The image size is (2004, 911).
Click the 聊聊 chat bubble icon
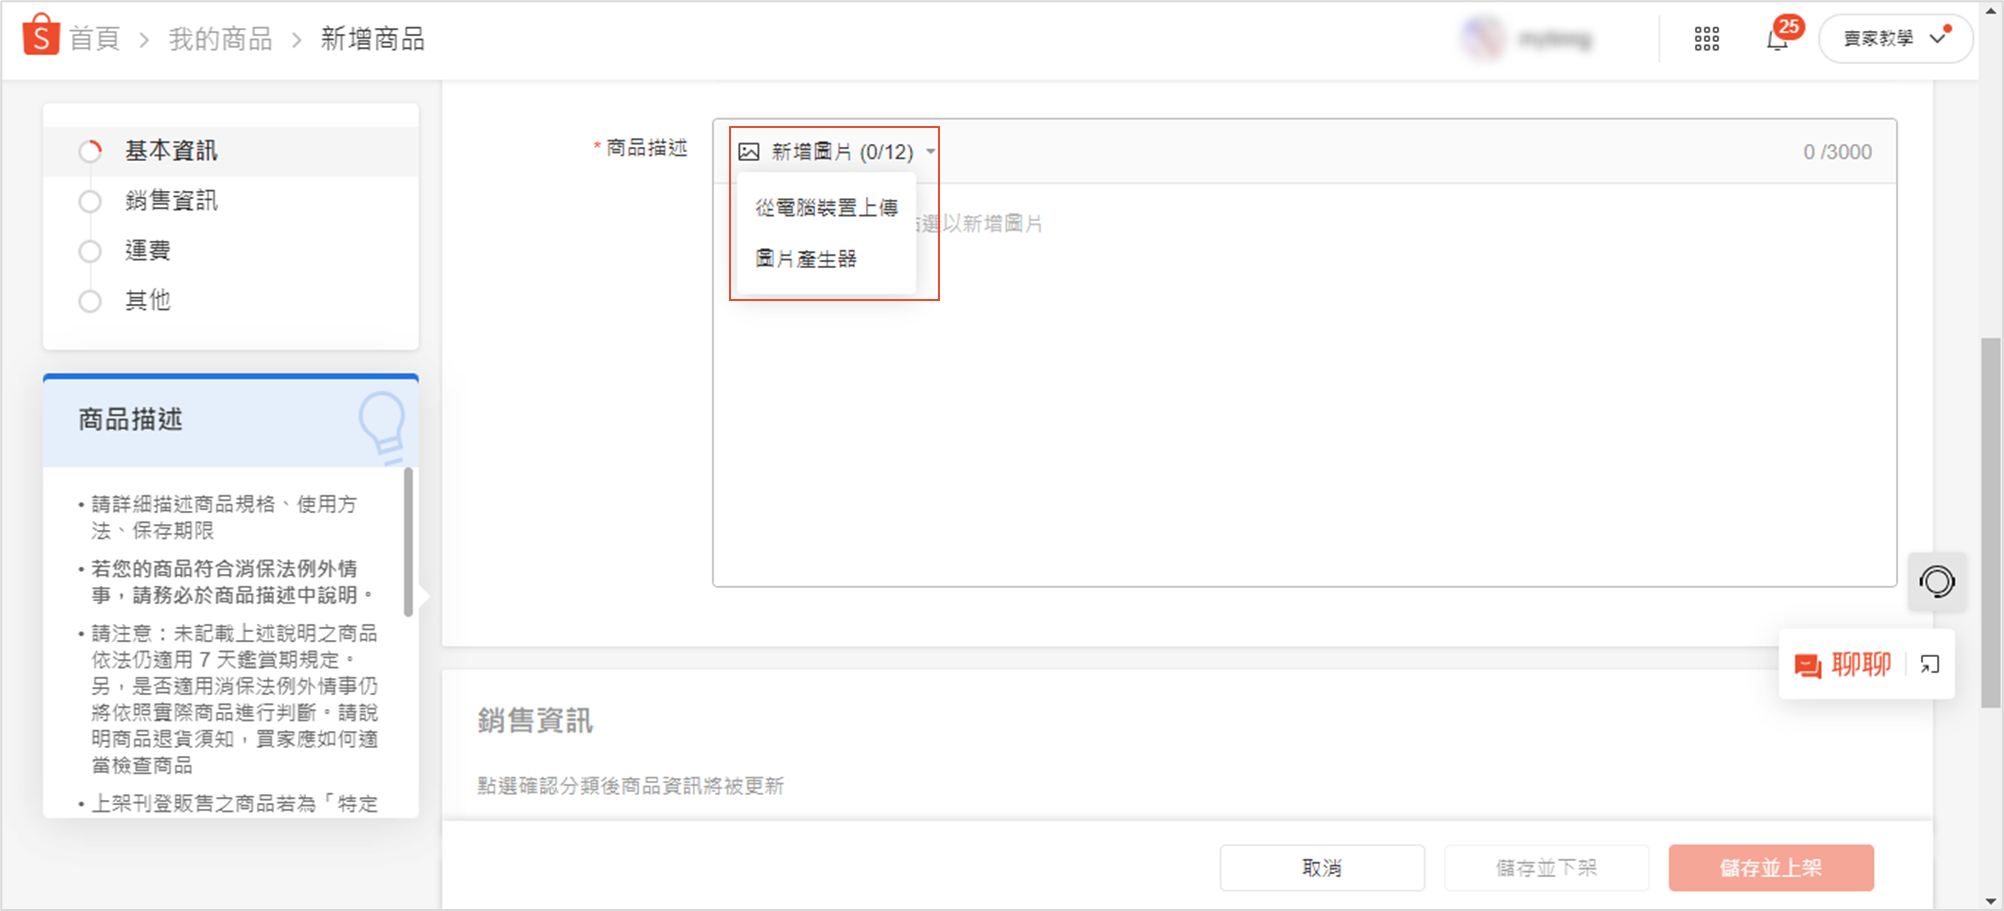(x=1808, y=665)
